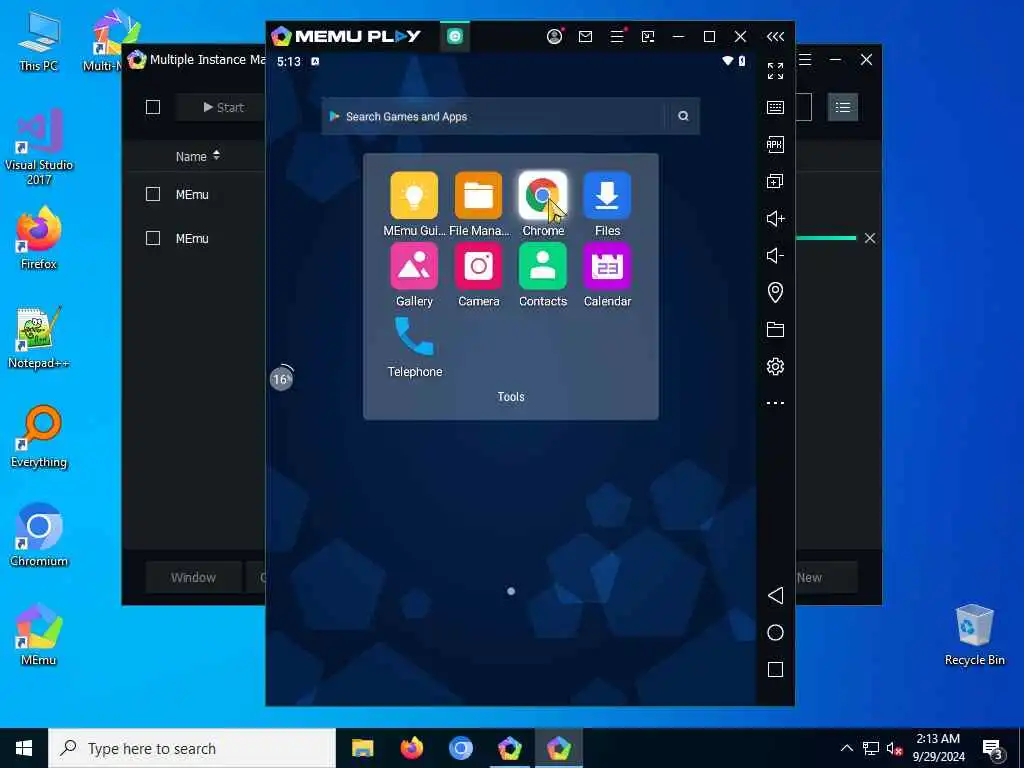Click the account avatar icon in title bar

point(554,37)
